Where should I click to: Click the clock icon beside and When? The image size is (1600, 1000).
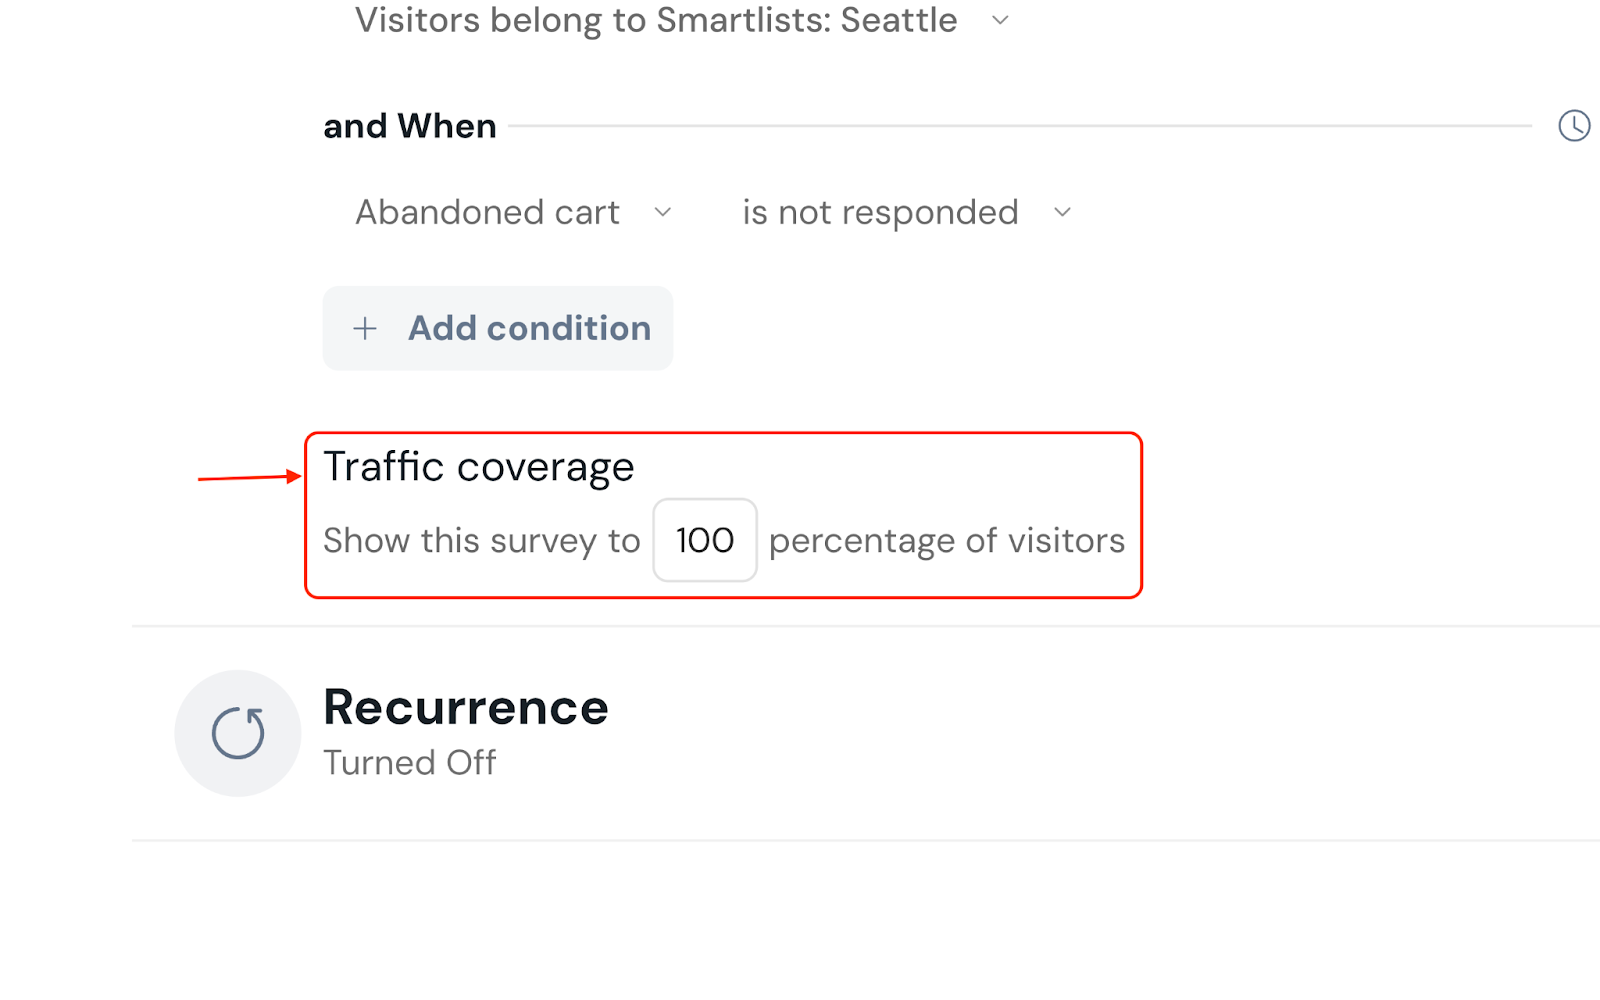pos(1574,126)
